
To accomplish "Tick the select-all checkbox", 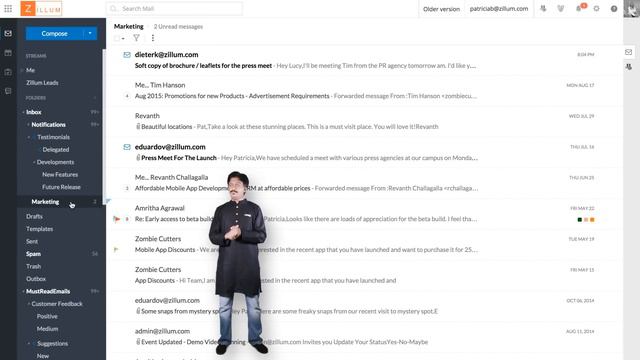I will [117, 38].
